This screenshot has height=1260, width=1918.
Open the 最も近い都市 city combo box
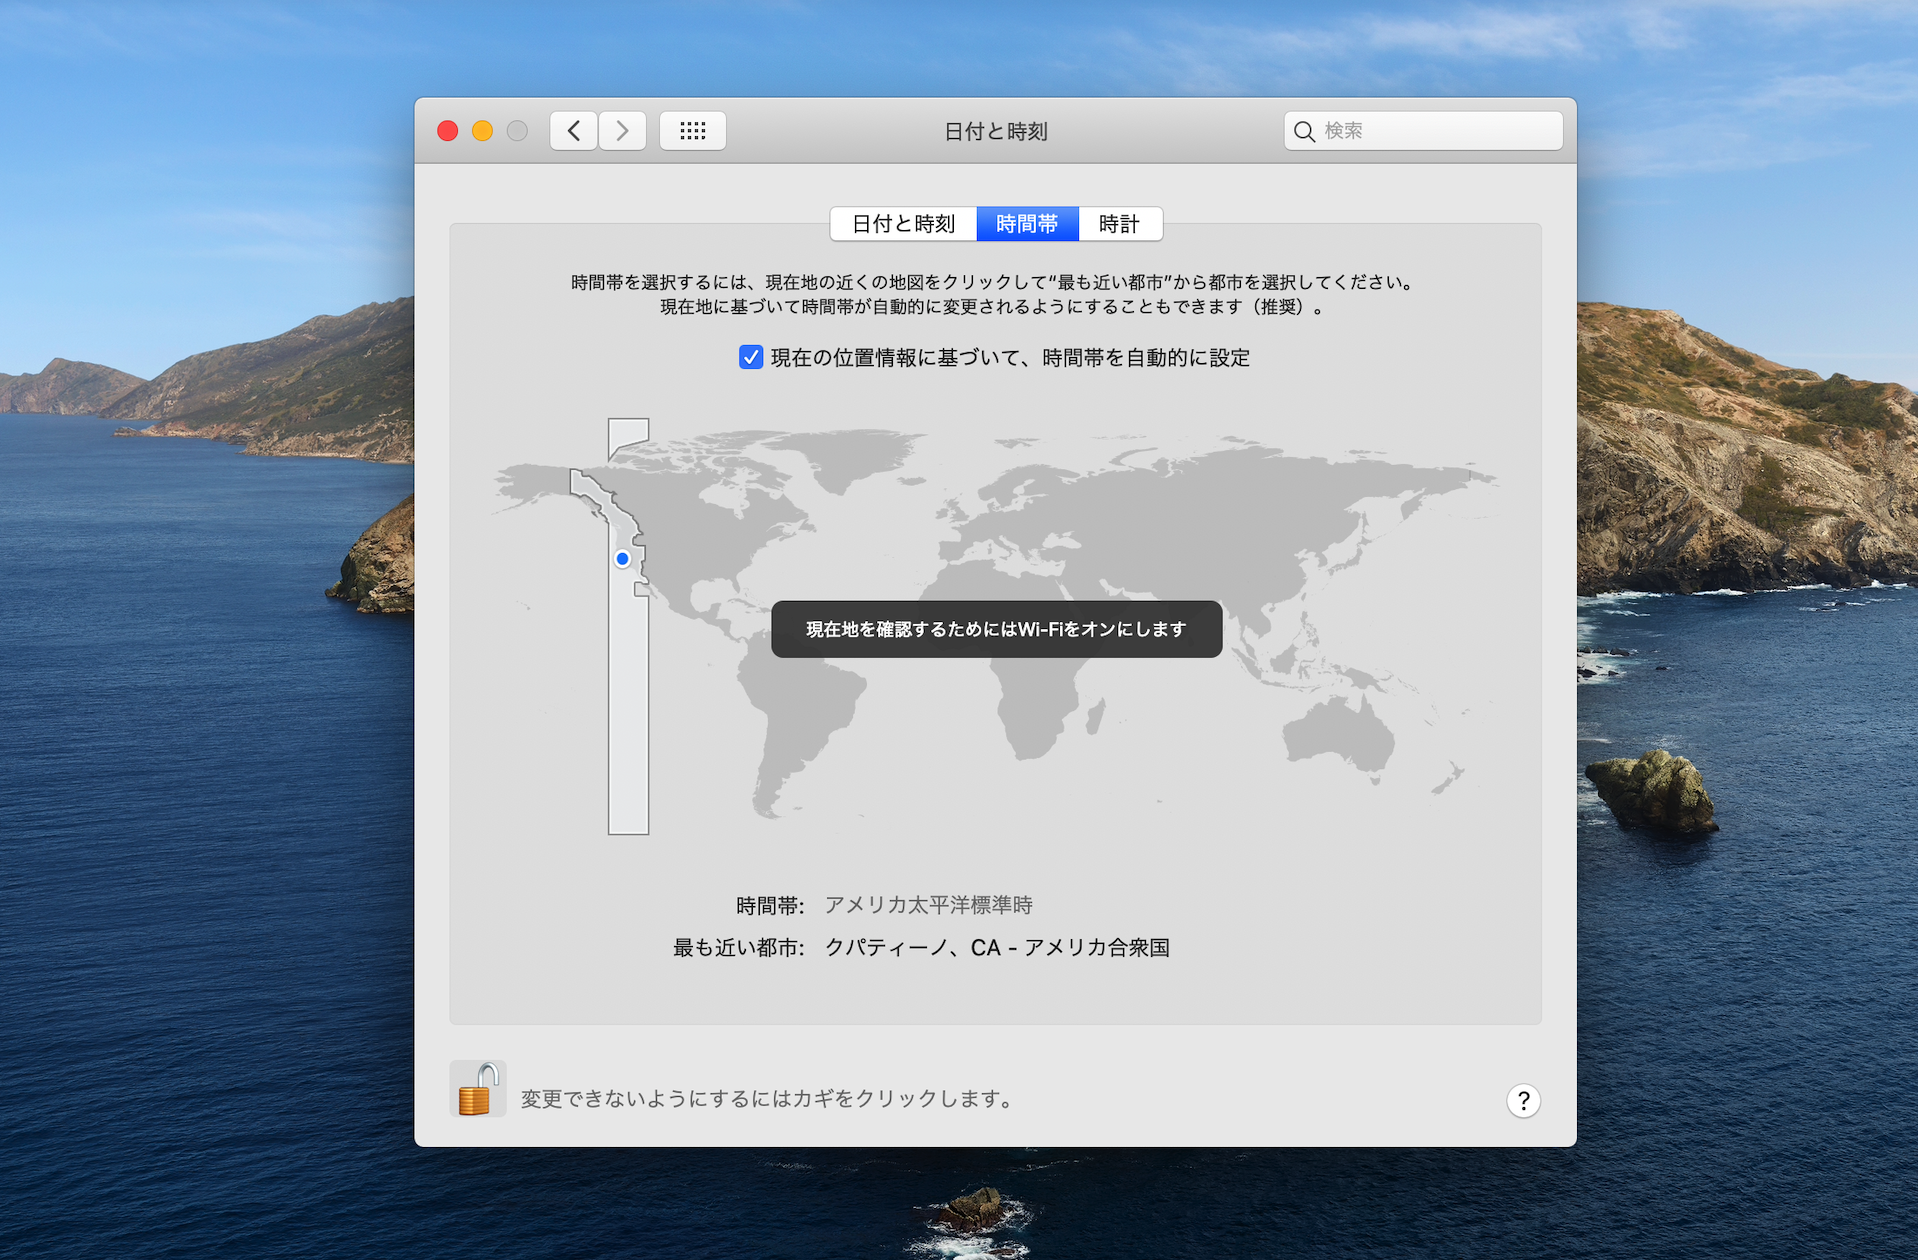996,947
